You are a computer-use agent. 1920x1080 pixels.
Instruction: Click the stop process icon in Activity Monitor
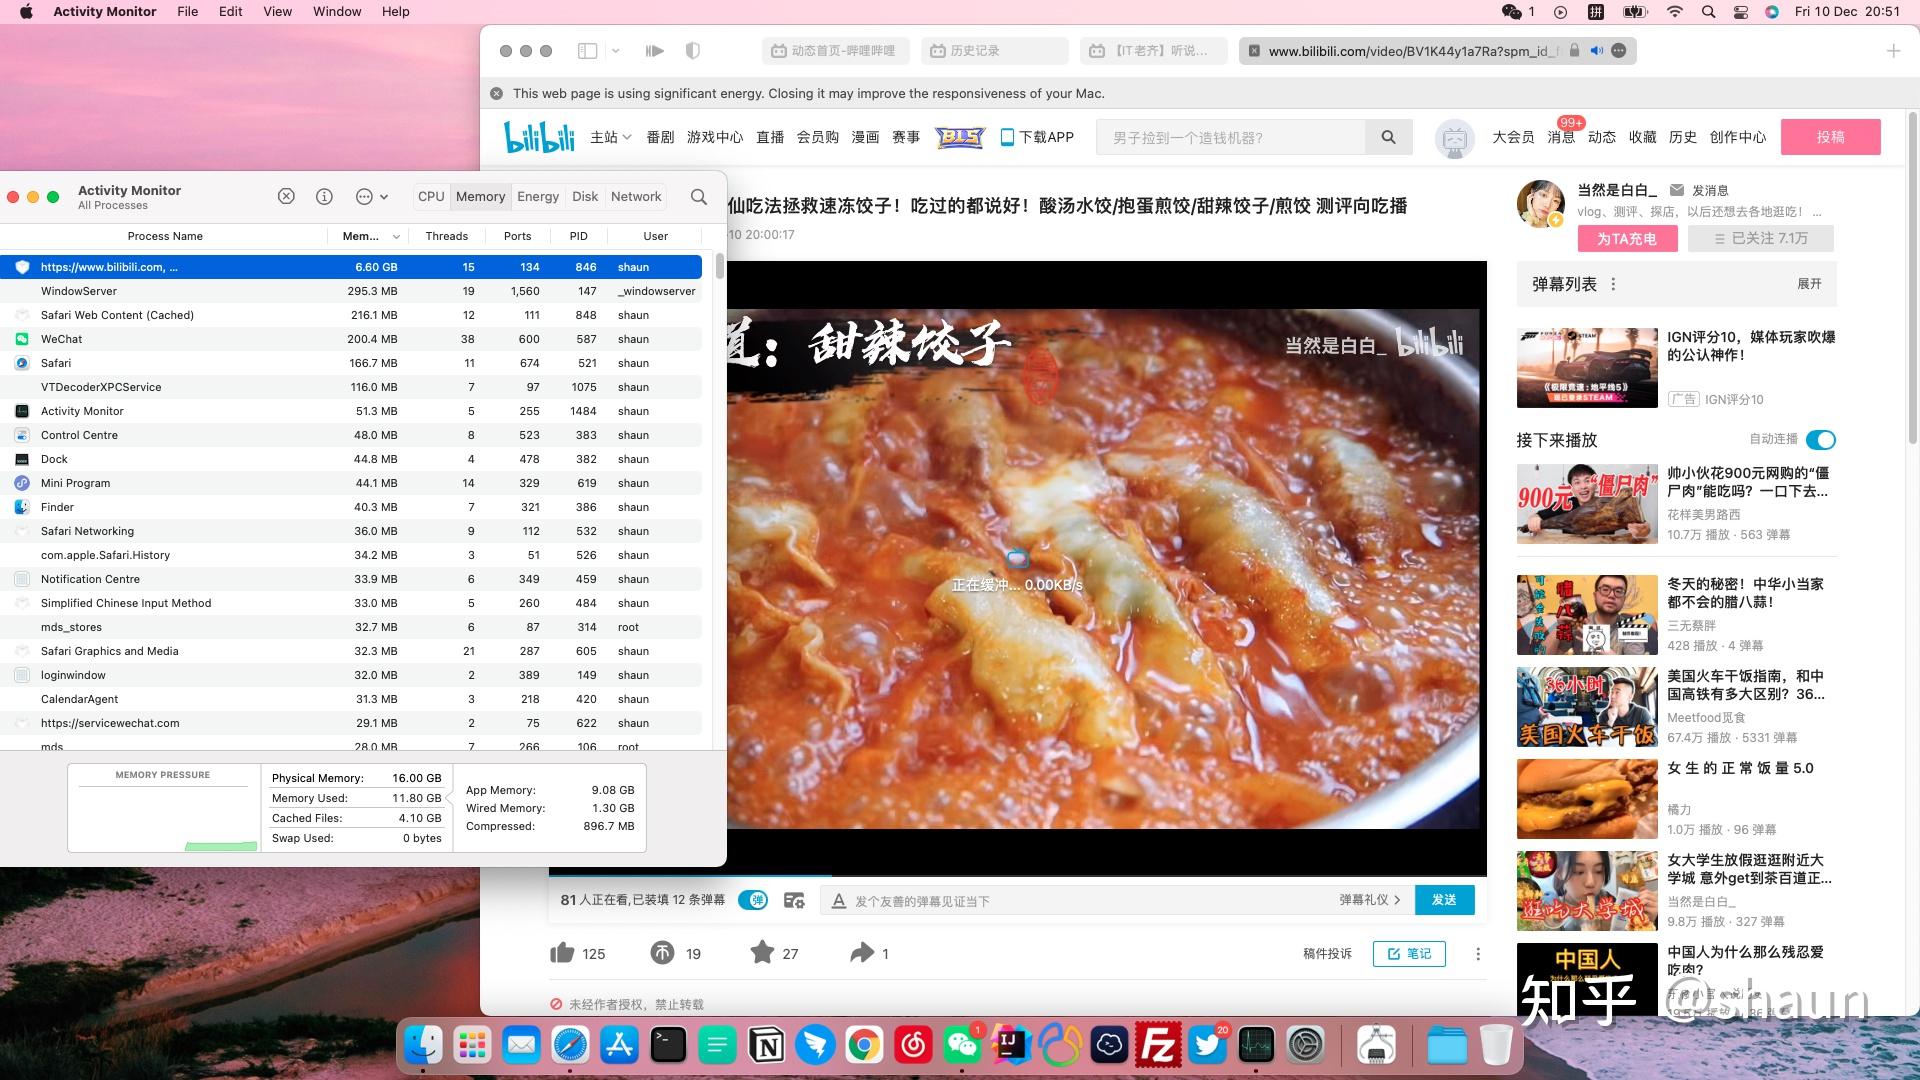tap(286, 196)
